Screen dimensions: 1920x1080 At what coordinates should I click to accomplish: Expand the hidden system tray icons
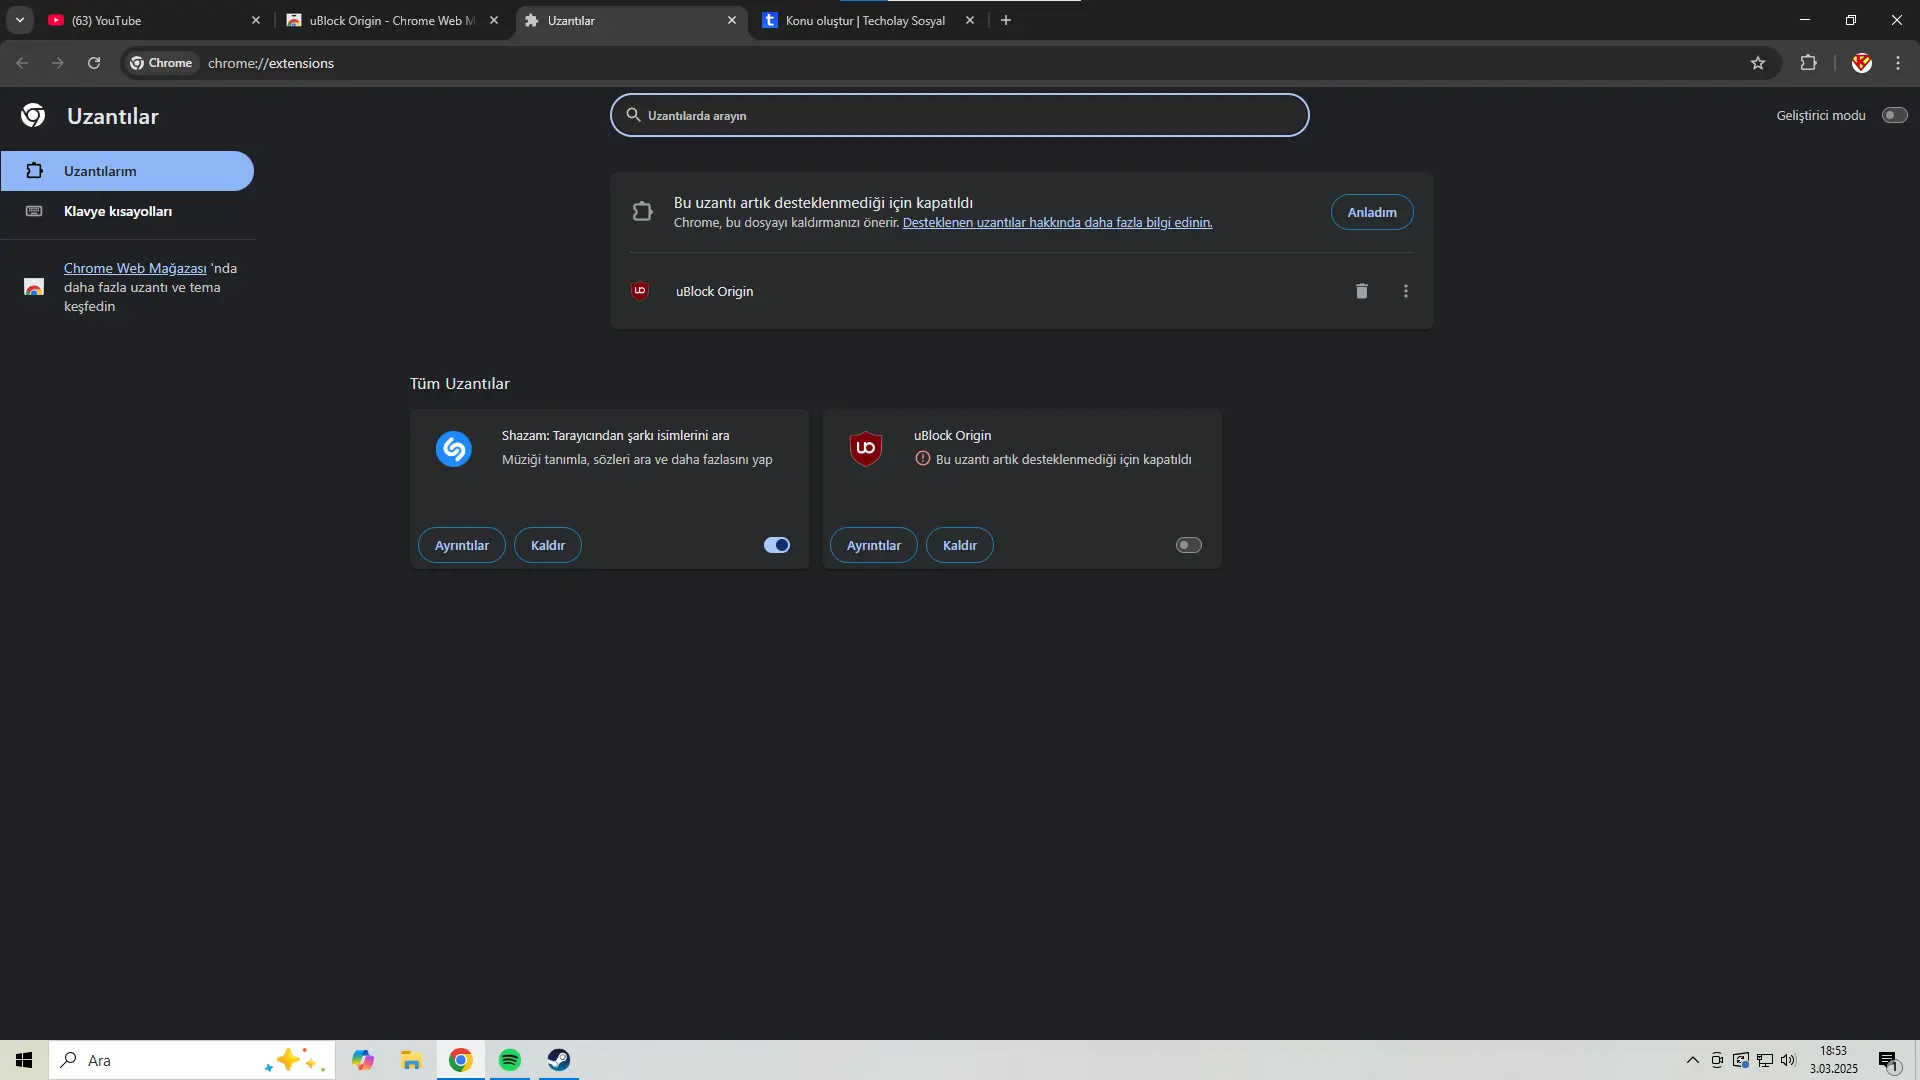click(x=1692, y=1060)
